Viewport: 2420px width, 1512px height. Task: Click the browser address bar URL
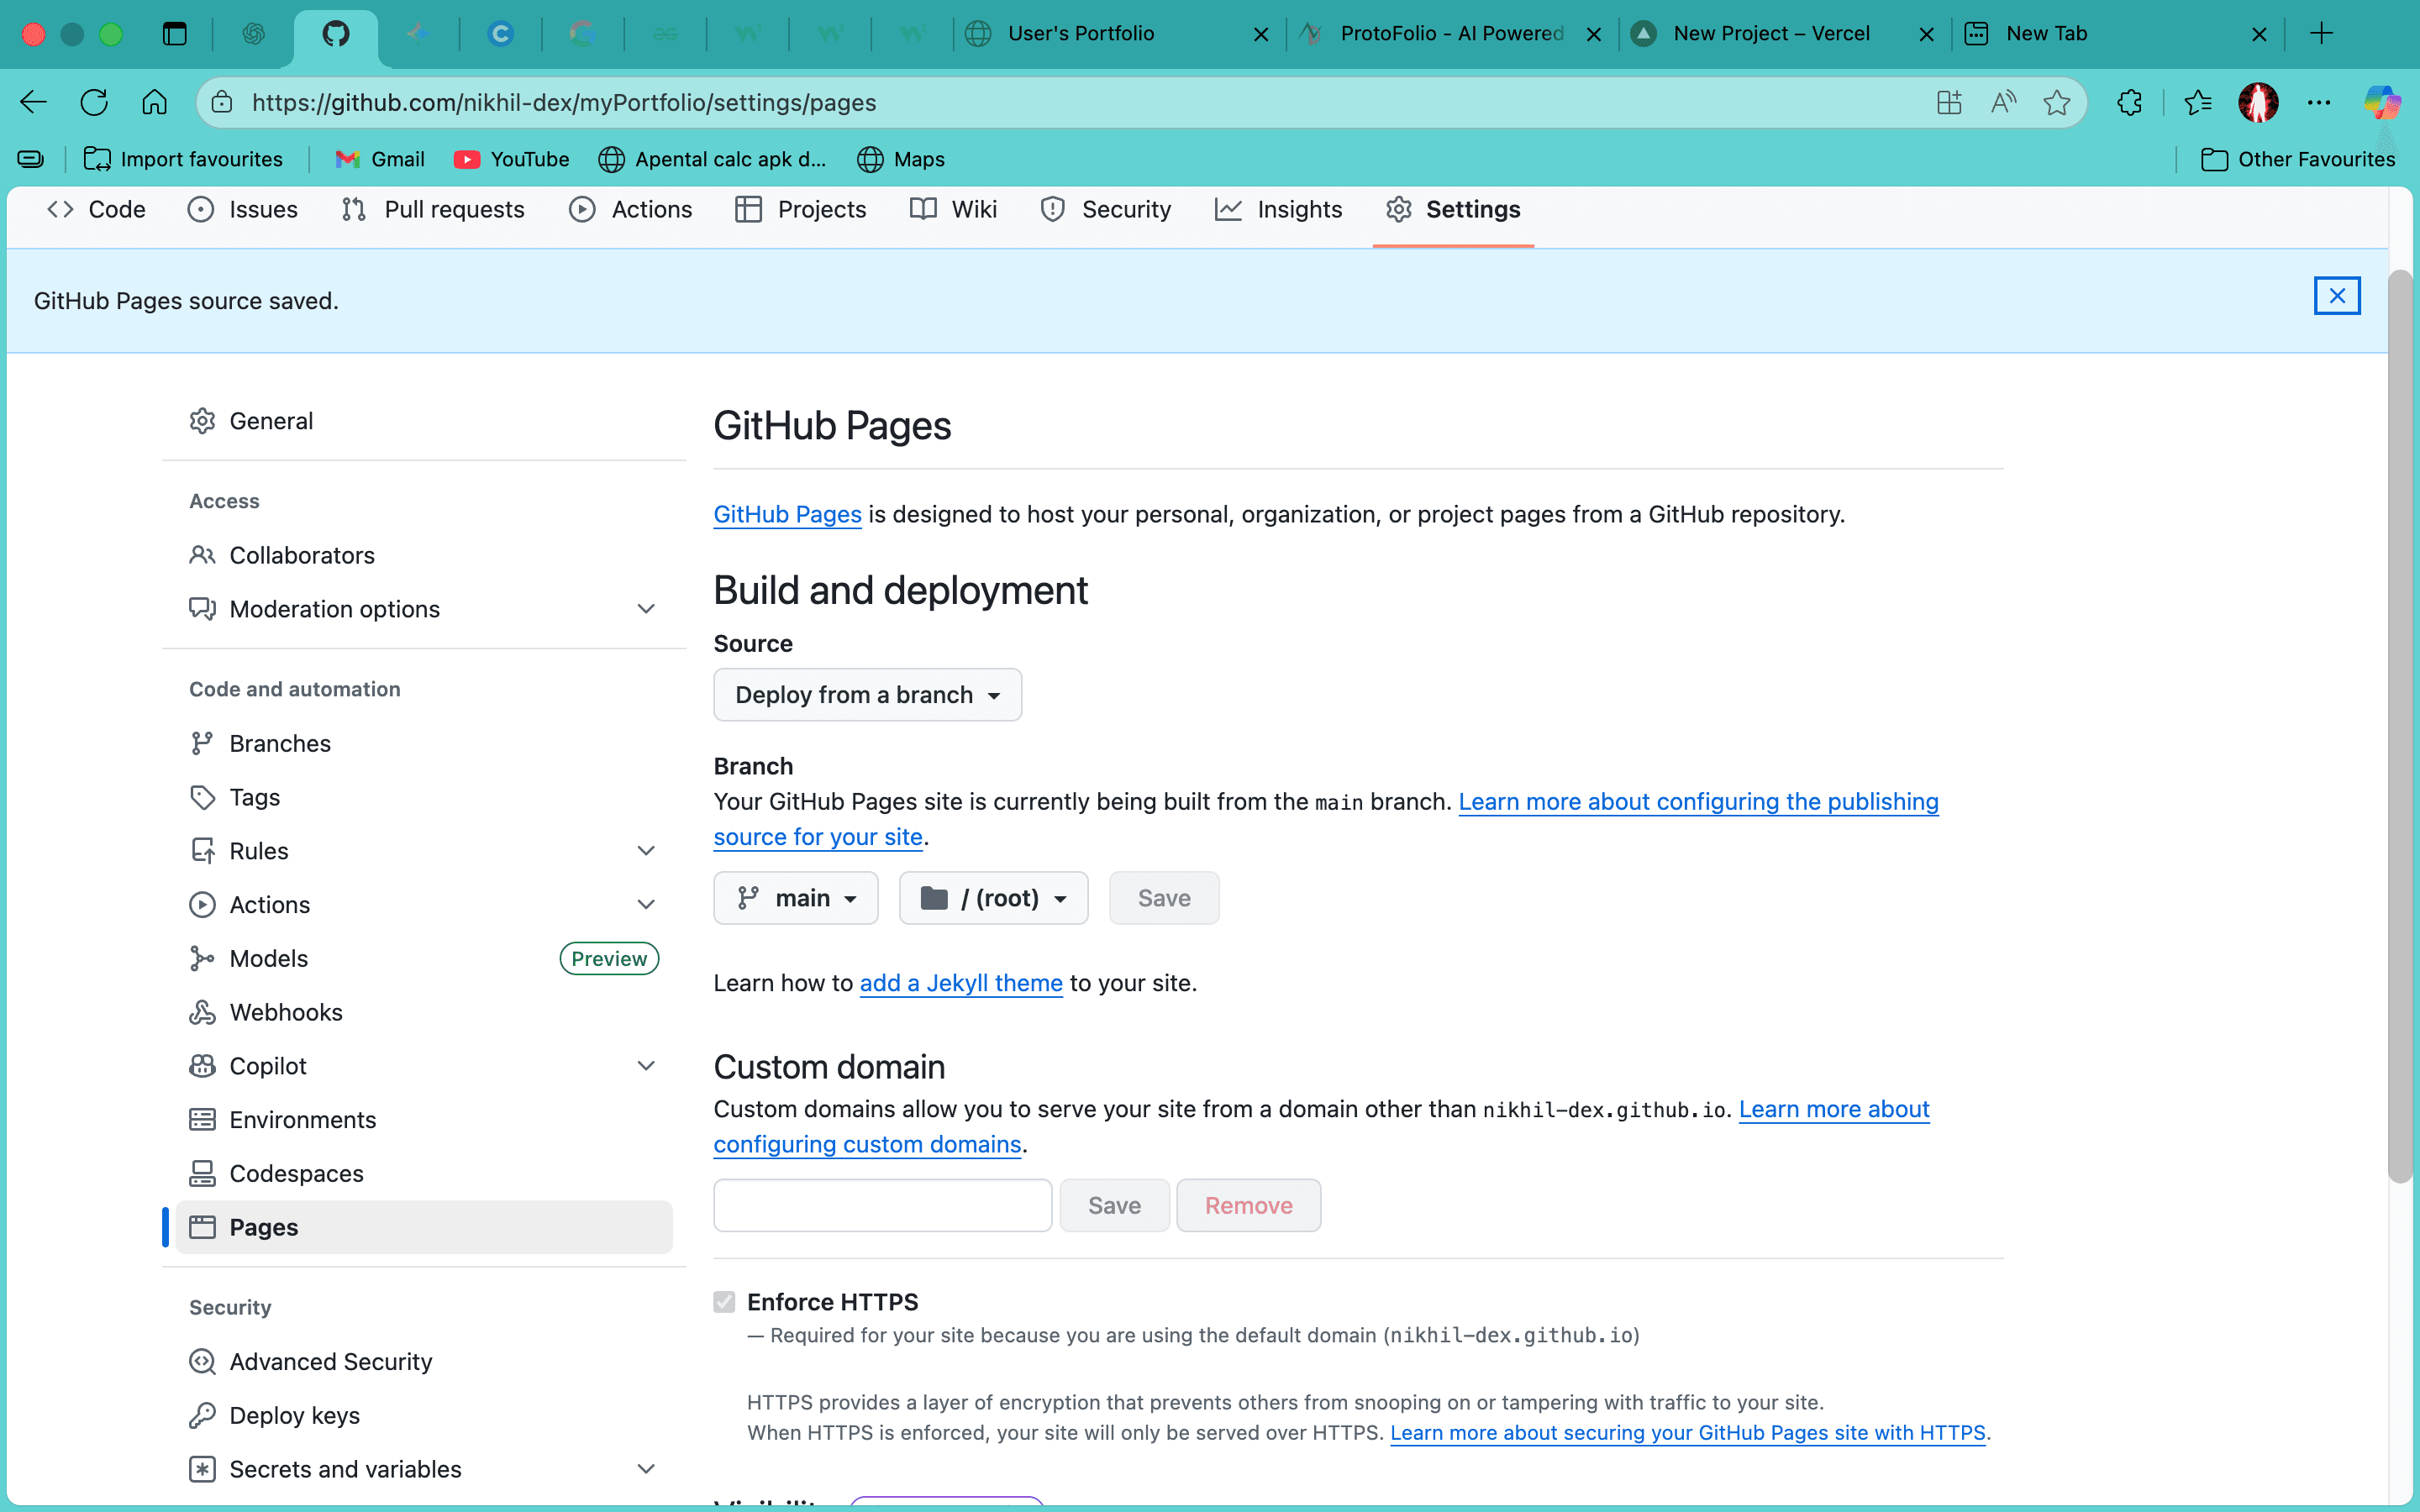click(564, 102)
